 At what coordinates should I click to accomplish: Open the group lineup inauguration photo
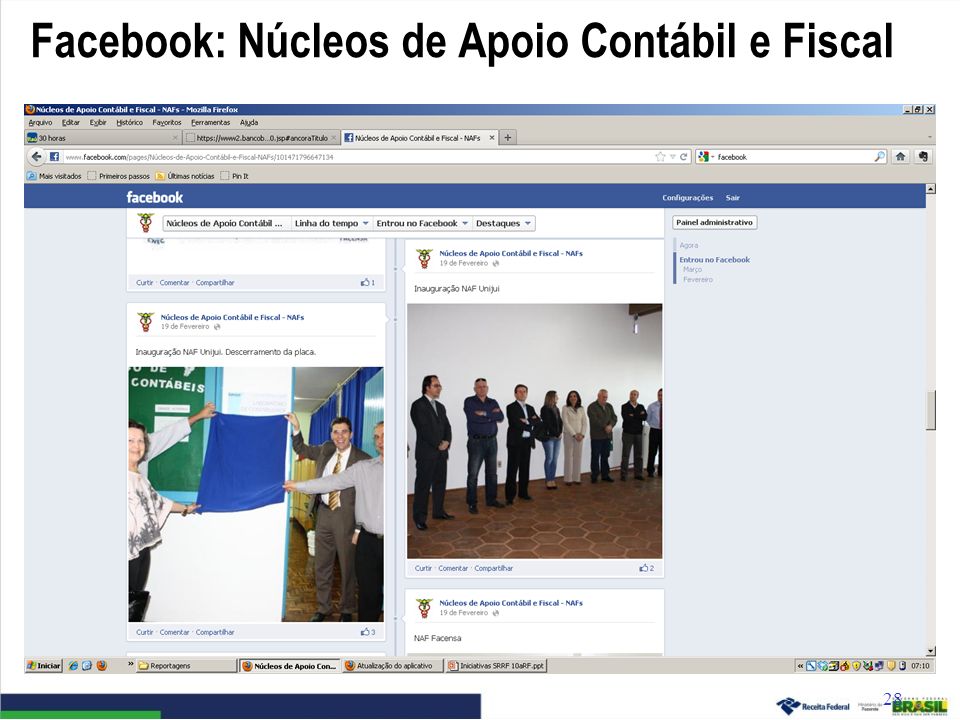point(534,430)
